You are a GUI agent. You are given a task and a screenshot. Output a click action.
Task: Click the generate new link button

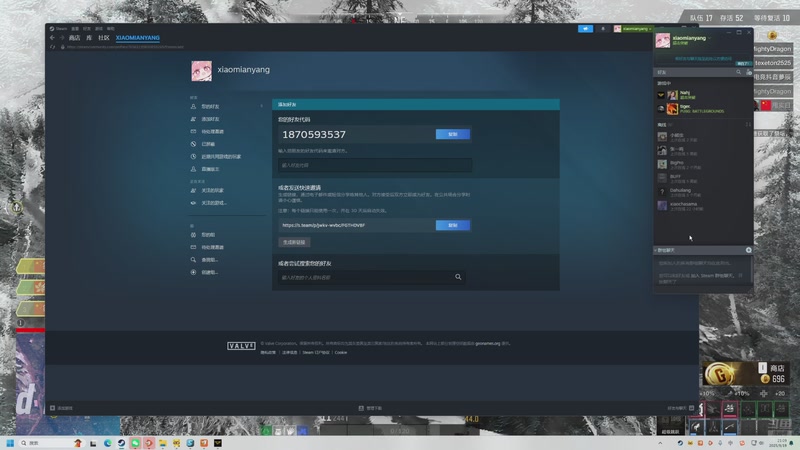tap(294, 242)
